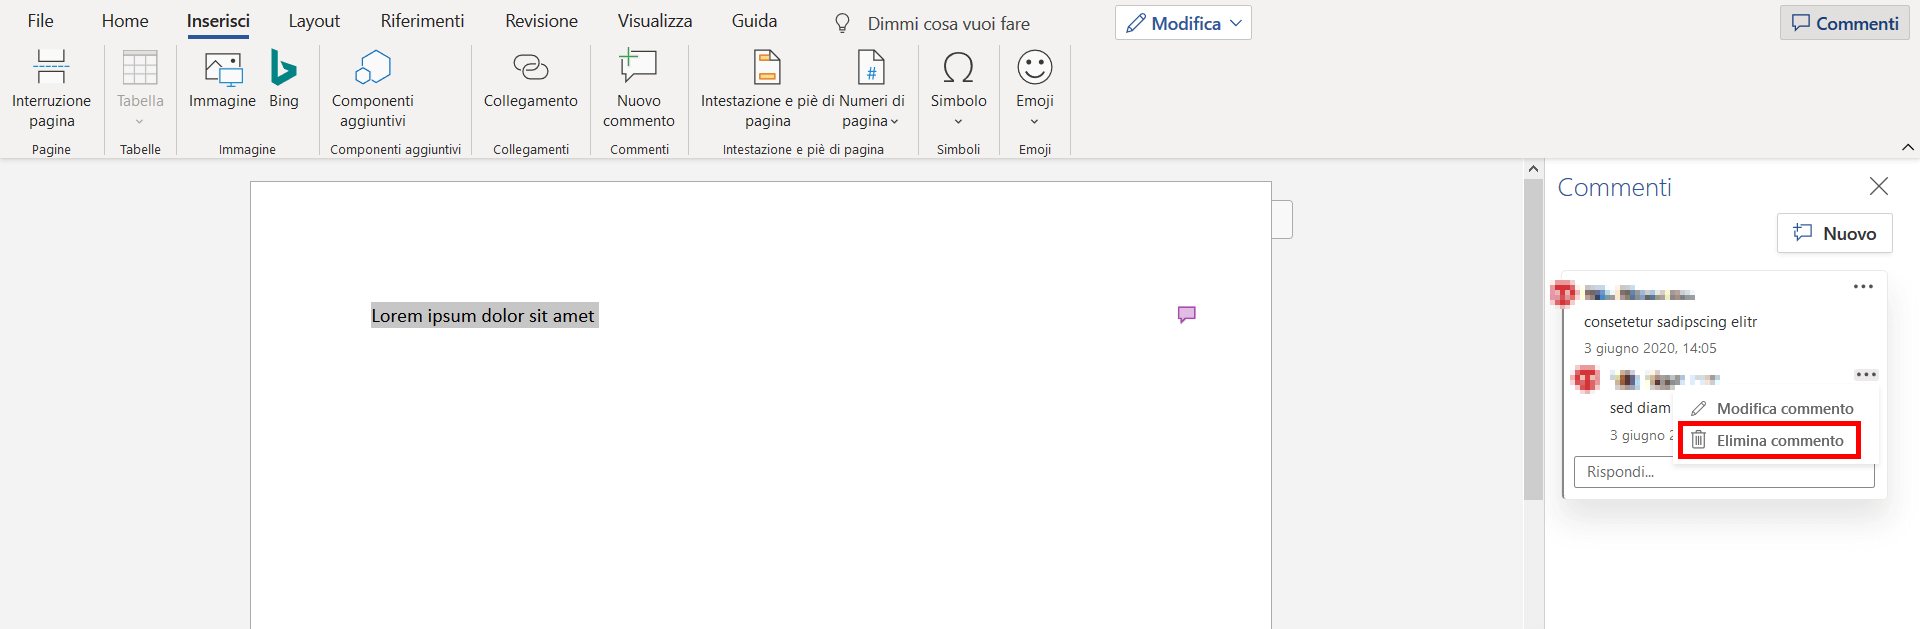Click Nuovo in the comments pane
The height and width of the screenshot is (629, 1920).
1834,233
